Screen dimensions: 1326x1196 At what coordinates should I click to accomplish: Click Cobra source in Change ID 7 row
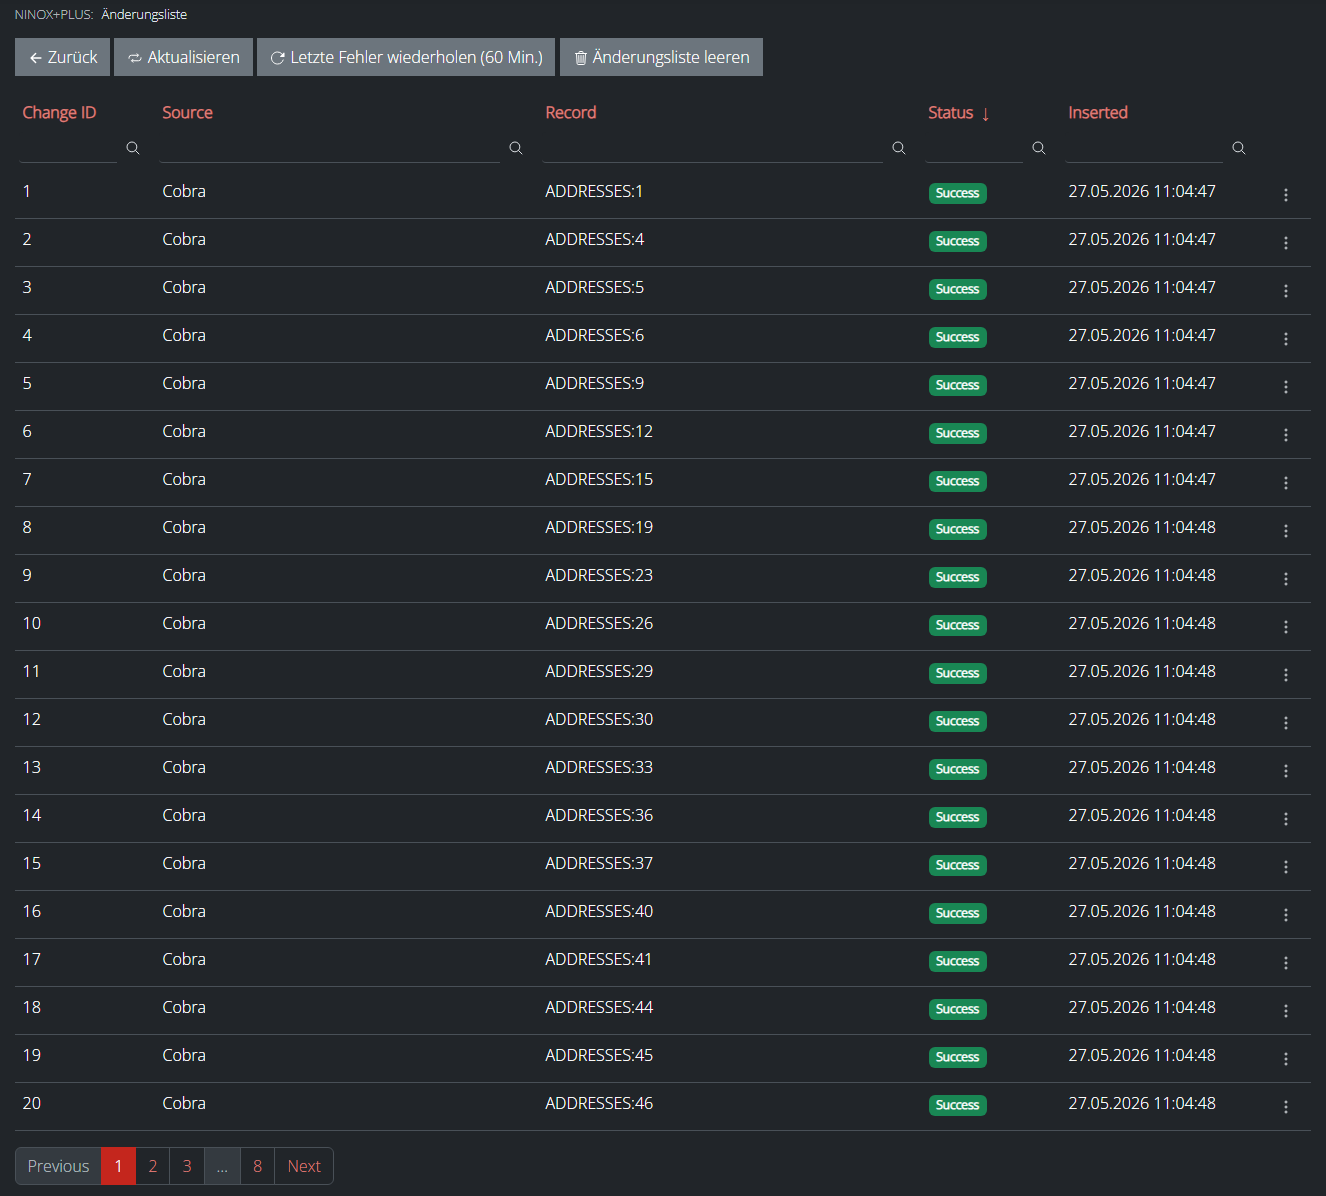point(184,479)
